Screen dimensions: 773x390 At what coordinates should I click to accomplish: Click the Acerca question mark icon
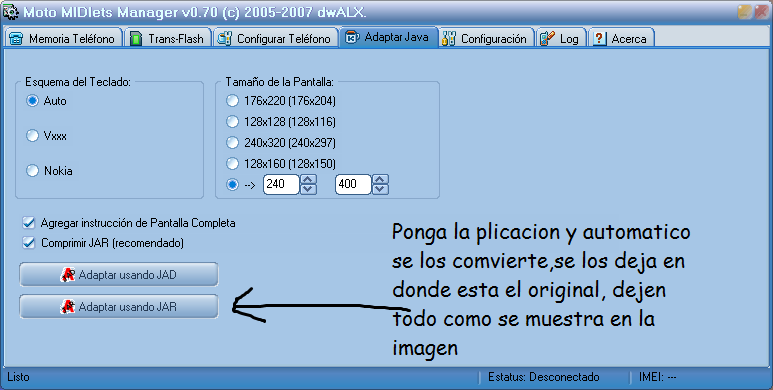coord(599,38)
